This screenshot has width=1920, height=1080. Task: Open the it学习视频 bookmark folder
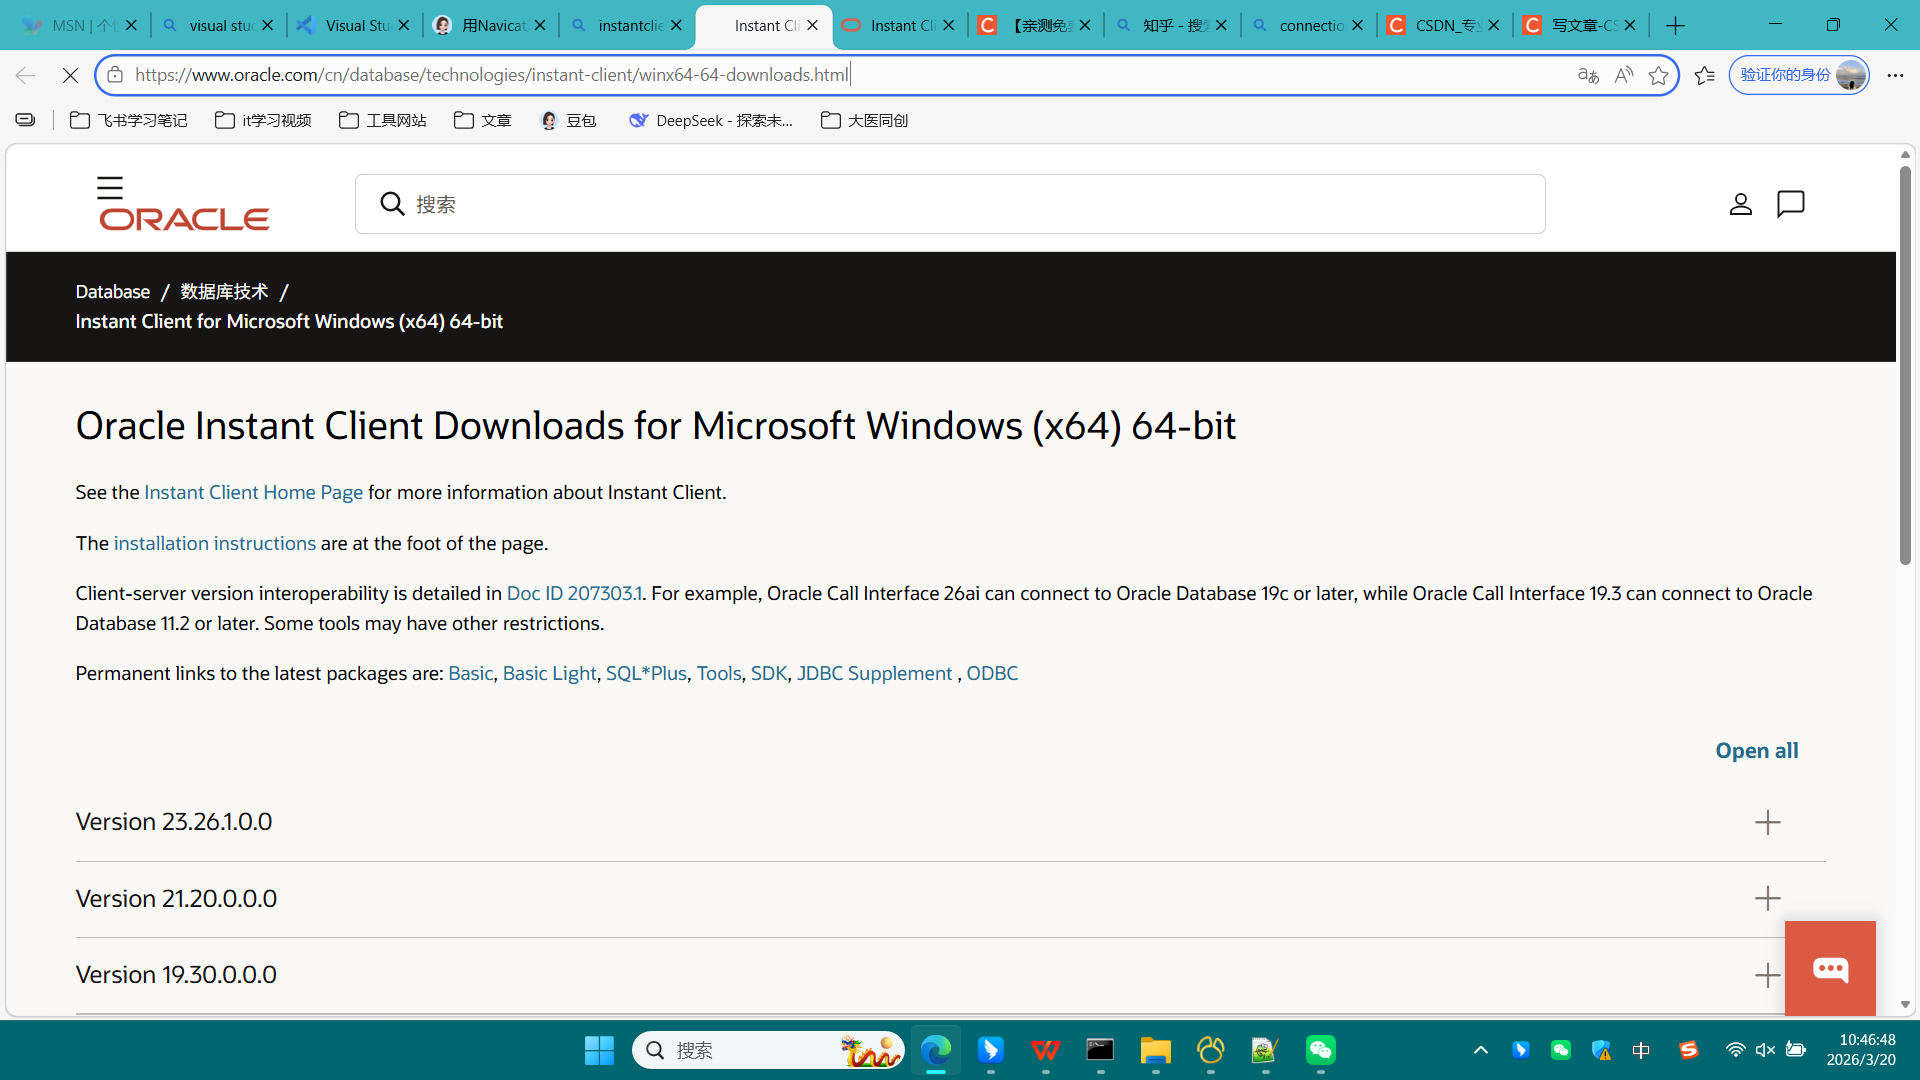pyautogui.click(x=263, y=120)
